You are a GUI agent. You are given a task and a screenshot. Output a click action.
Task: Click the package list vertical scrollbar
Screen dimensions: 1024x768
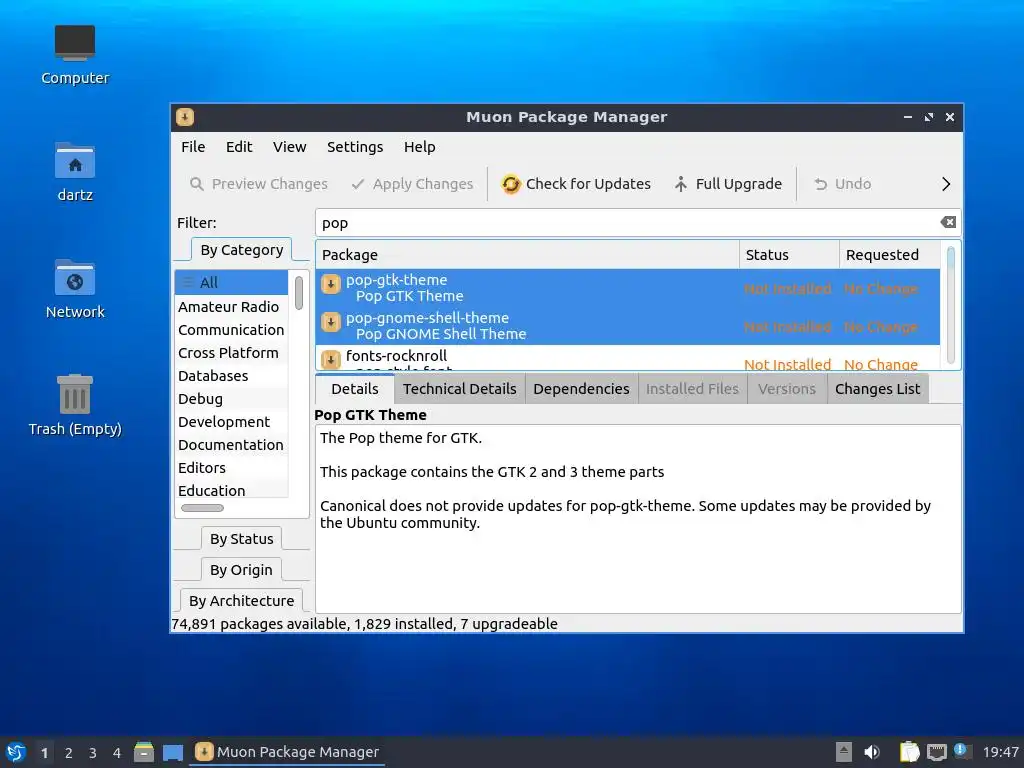[x=951, y=304]
